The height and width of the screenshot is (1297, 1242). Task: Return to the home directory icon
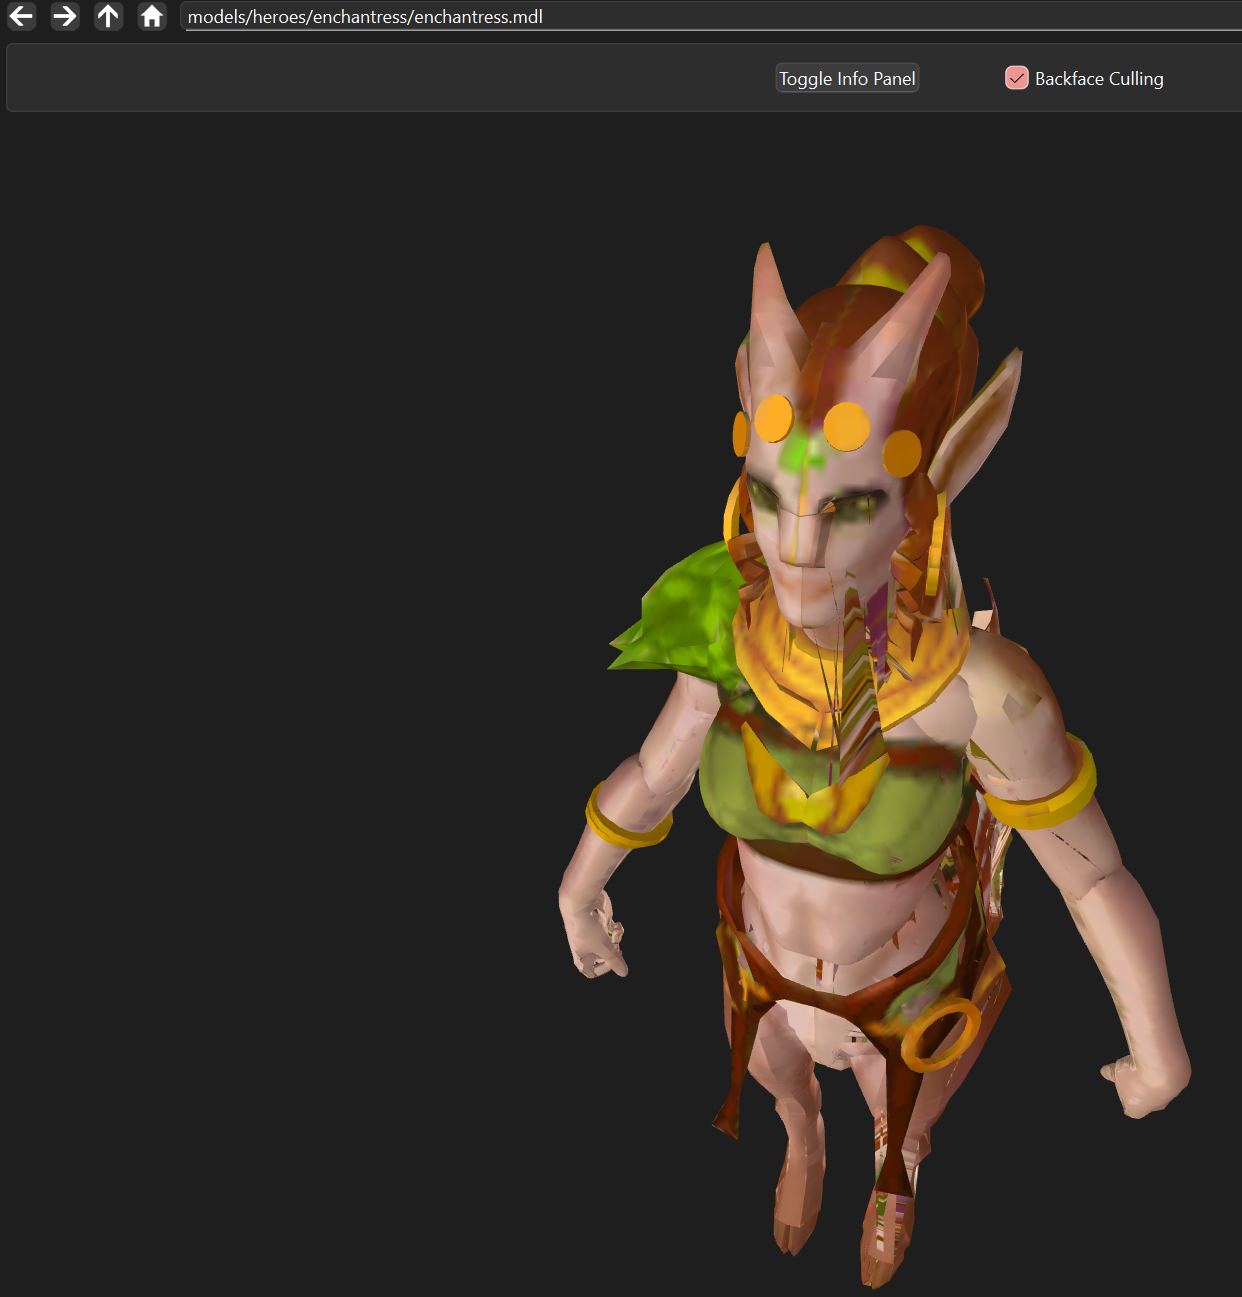tap(152, 16)
